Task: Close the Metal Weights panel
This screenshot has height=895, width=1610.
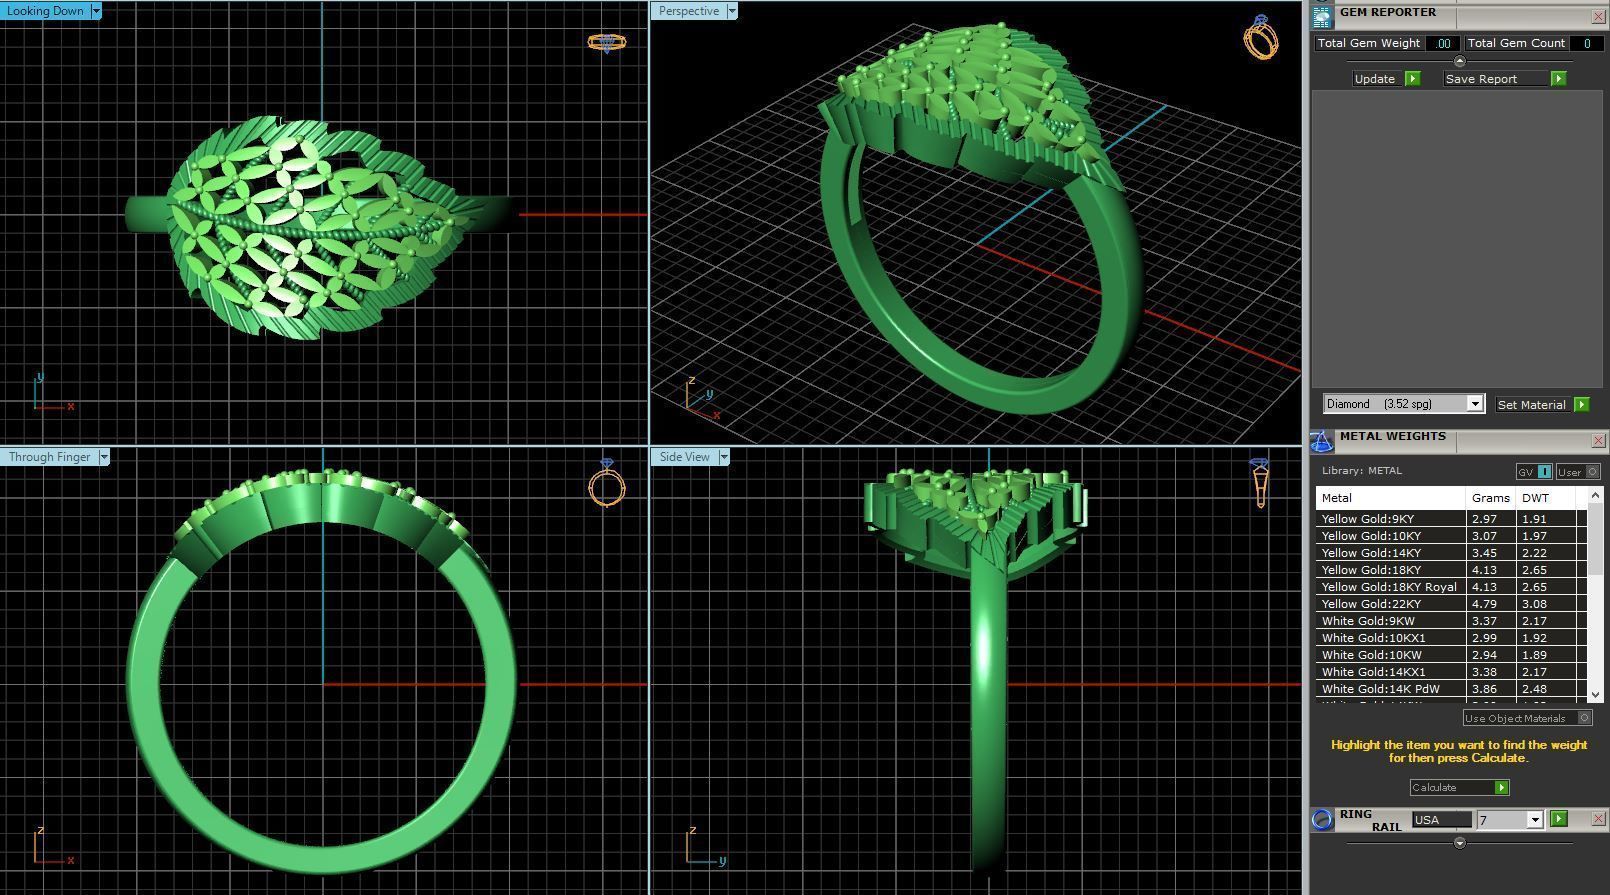Action: [x=1598, y=441]
